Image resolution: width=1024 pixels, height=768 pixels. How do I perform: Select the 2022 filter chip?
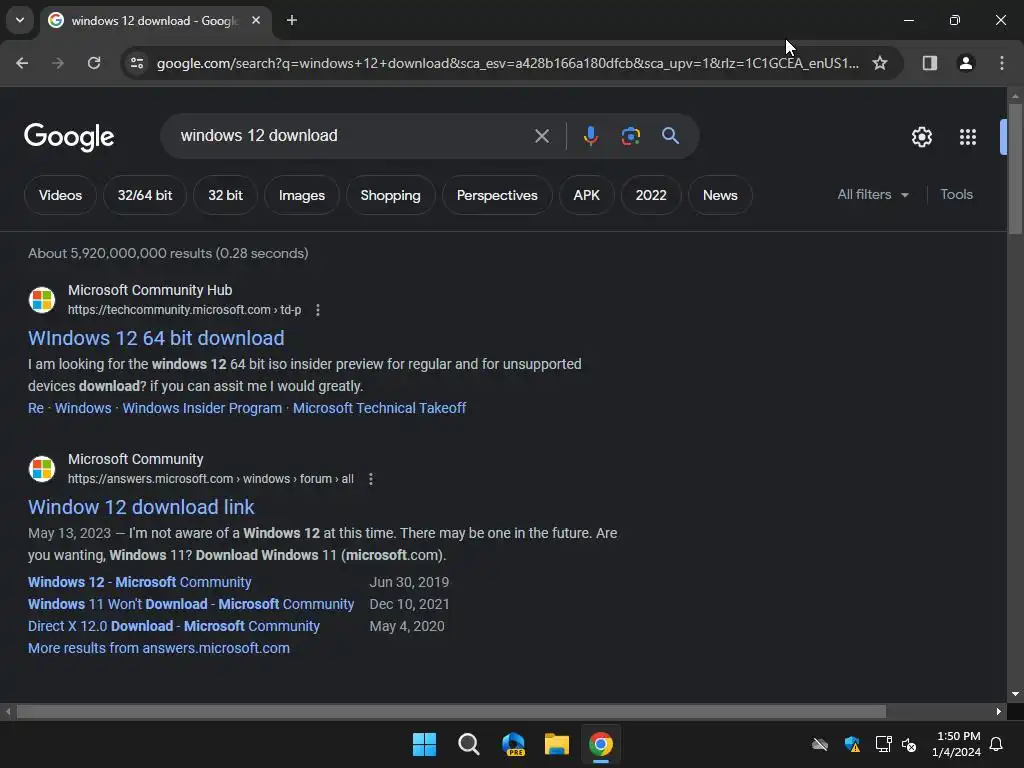point(651,195)
